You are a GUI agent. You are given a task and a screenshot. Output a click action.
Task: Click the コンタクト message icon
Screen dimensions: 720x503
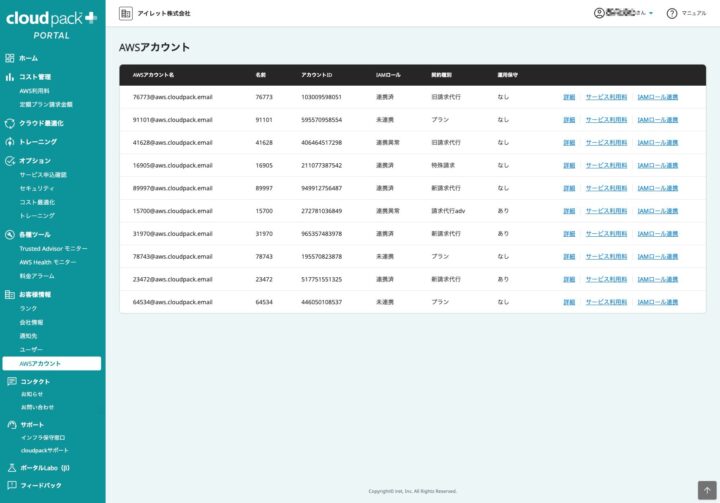(11, 381)
